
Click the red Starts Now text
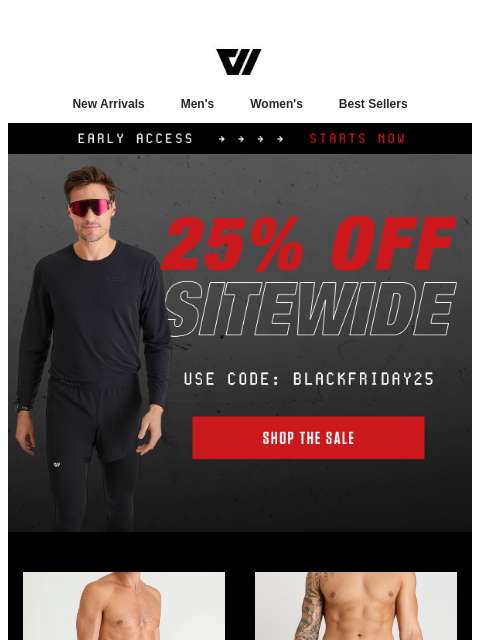[x=357, y=139]
